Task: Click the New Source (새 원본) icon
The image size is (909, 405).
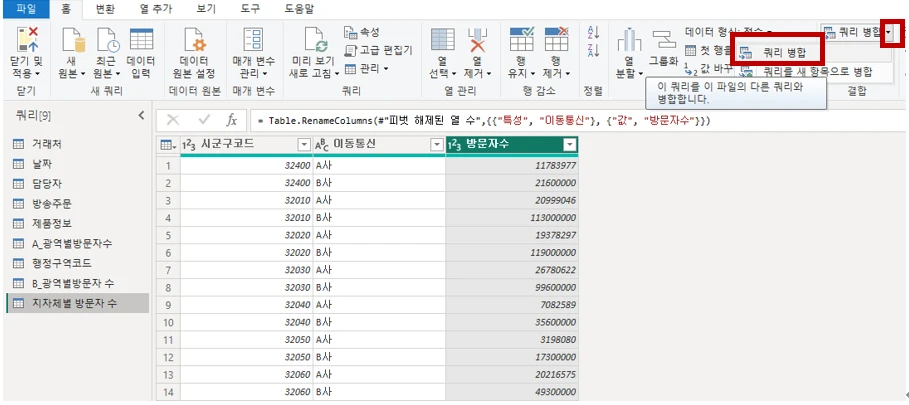Action: click(72, 40)
